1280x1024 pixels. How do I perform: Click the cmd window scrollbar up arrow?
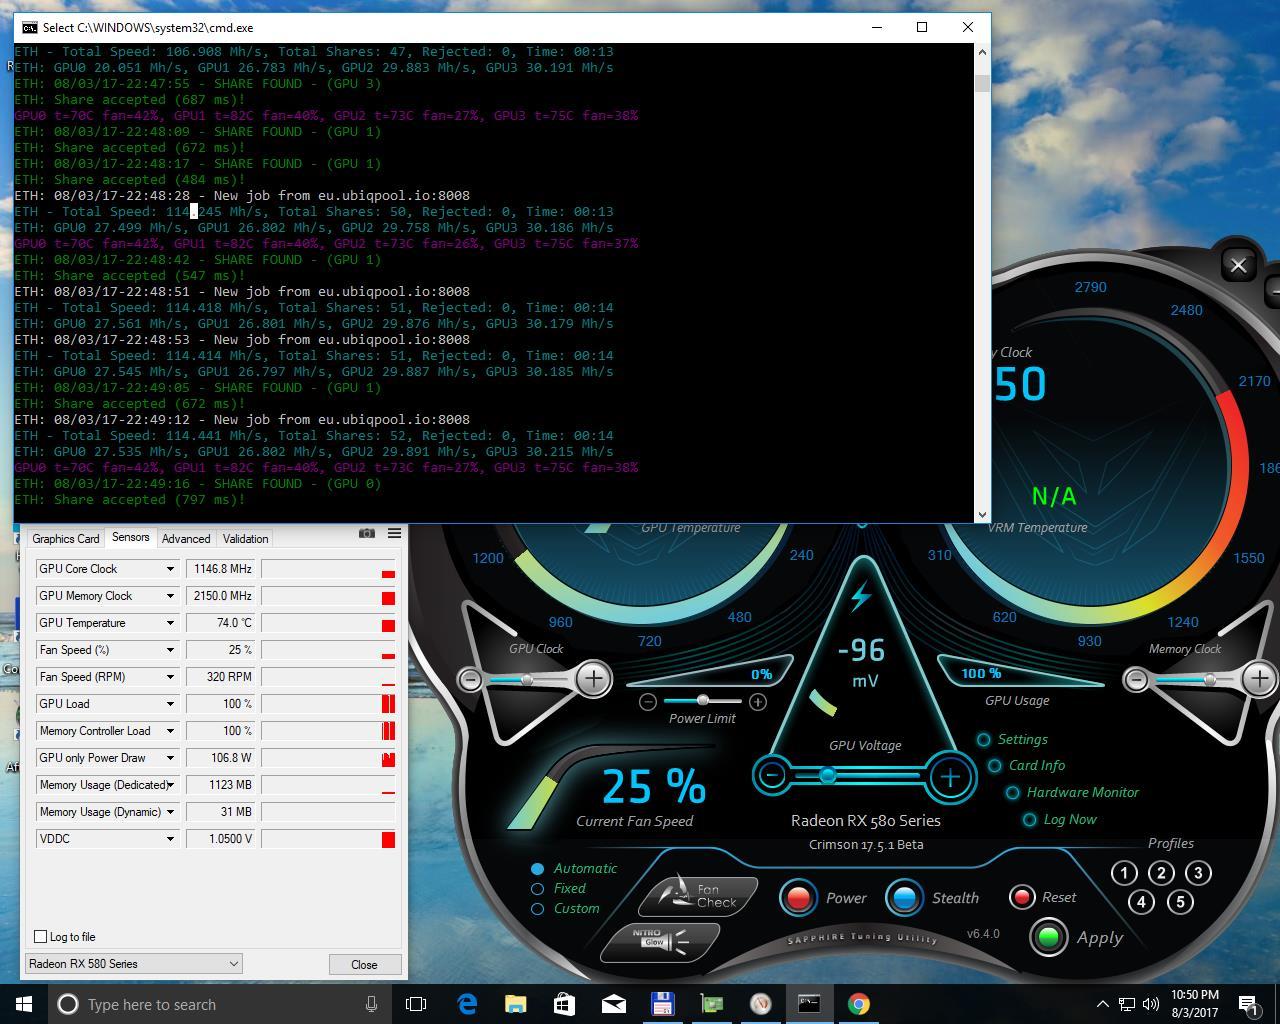point(982,51)
